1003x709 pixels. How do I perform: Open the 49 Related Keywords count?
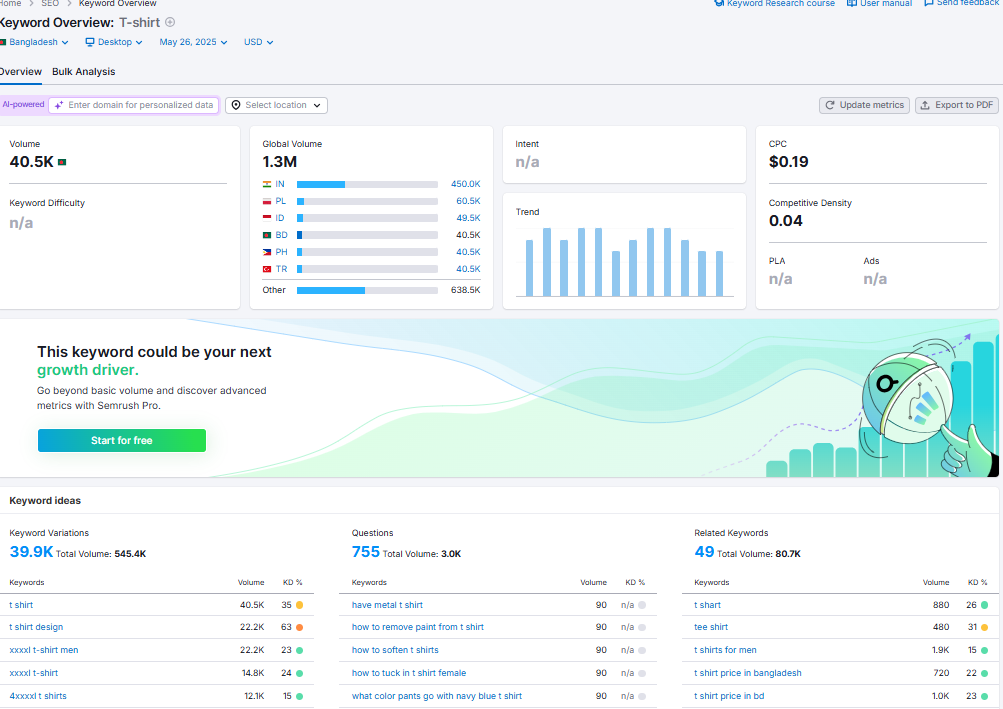click(704, 552)
